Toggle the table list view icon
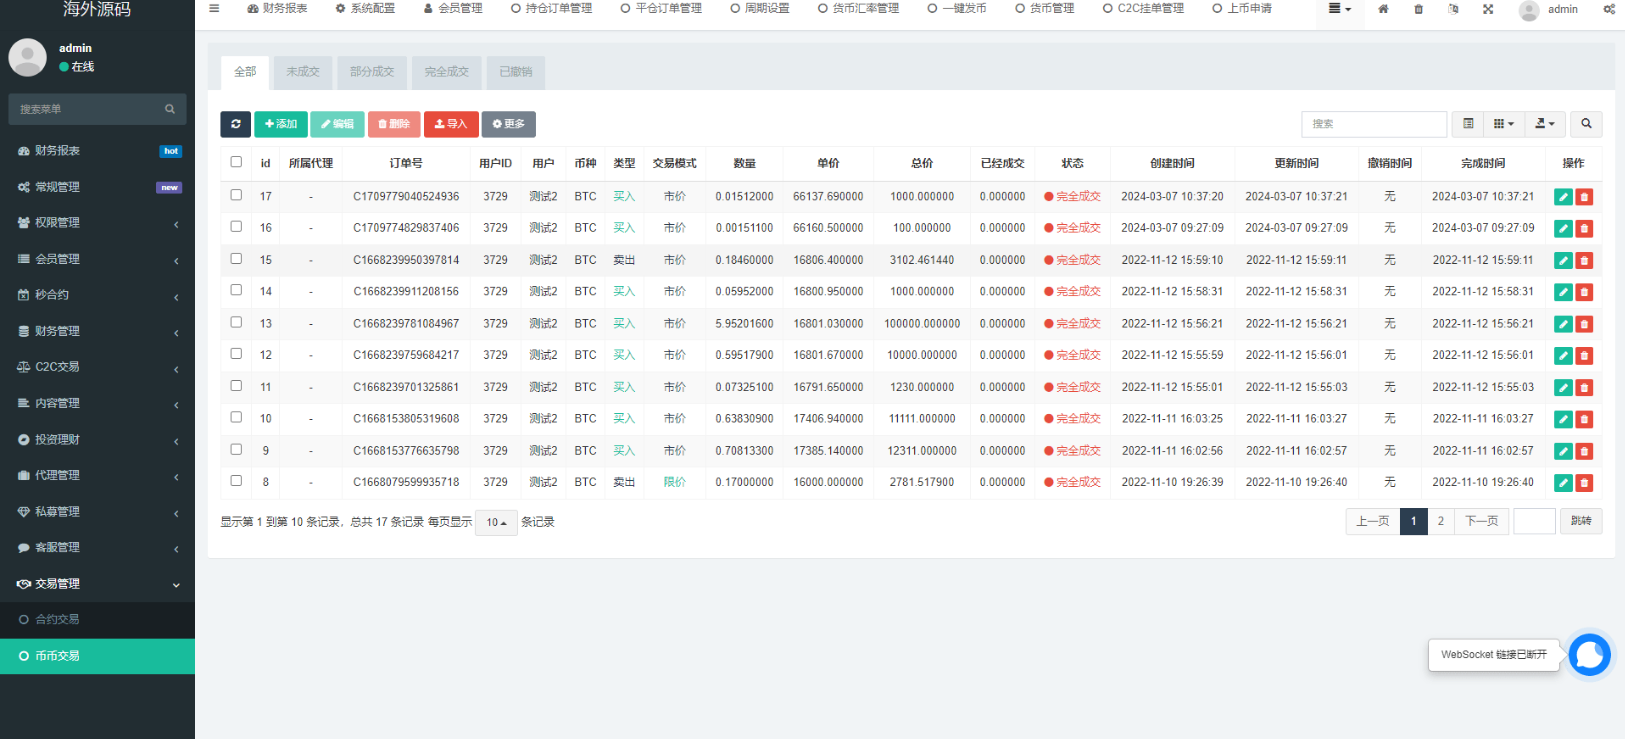 coord(1468,124)
